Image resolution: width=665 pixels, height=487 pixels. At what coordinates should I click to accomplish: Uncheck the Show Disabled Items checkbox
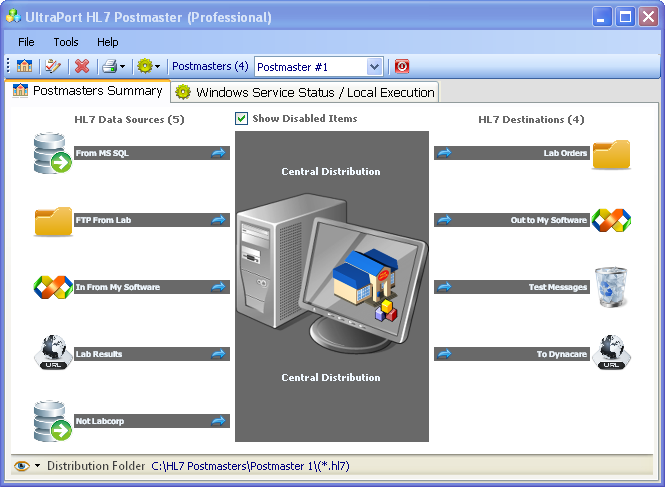[242, 119]
